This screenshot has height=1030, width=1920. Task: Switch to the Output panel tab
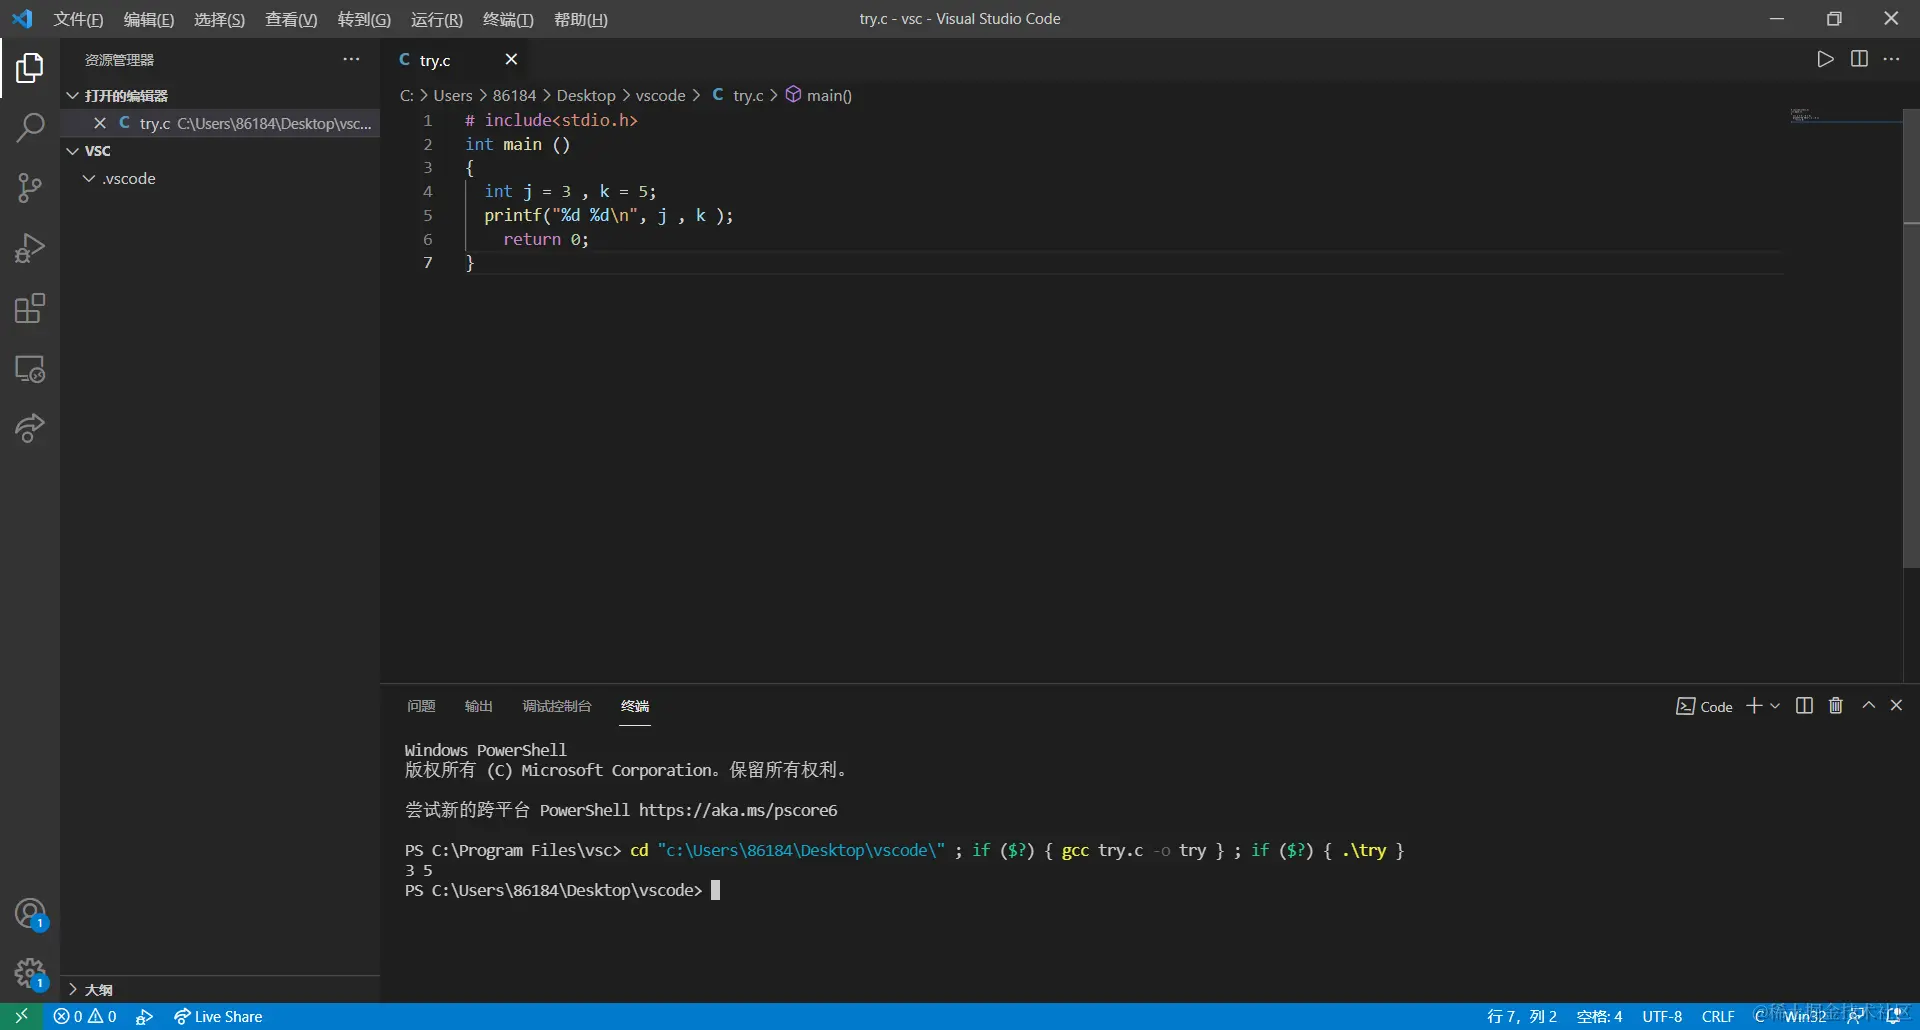coord(479,706)
